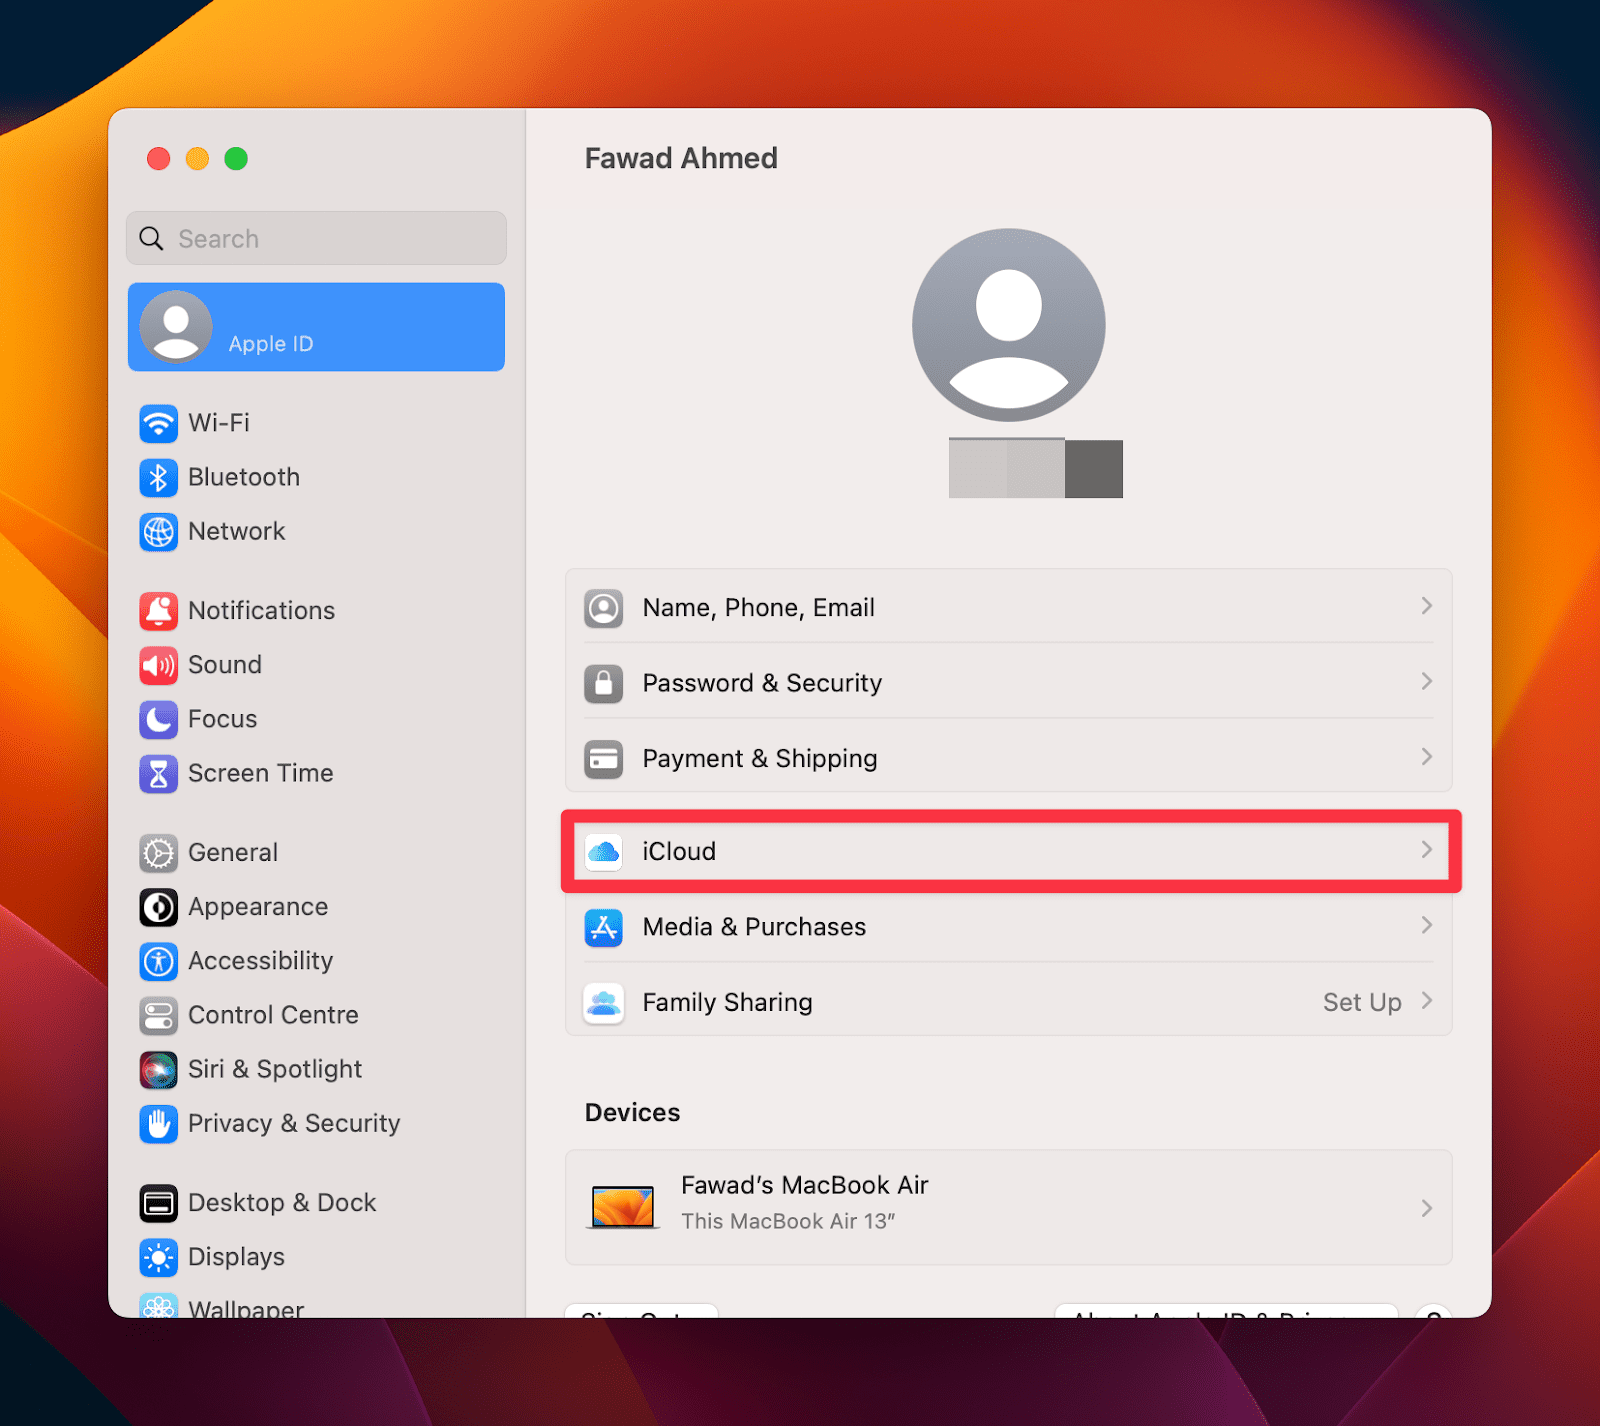
Task: Close the window with the red button
Action: pyautogui.click(x=158, y=158)
